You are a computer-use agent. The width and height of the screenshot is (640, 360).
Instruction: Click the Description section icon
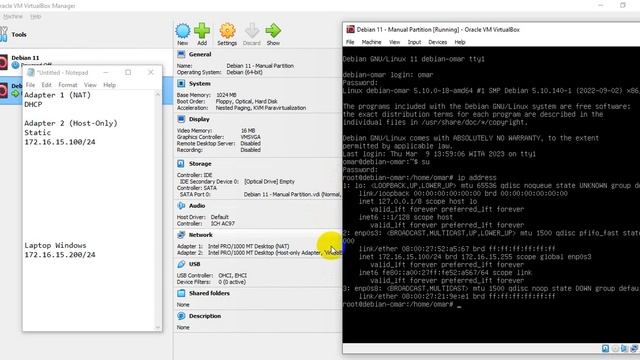point(181,316)
